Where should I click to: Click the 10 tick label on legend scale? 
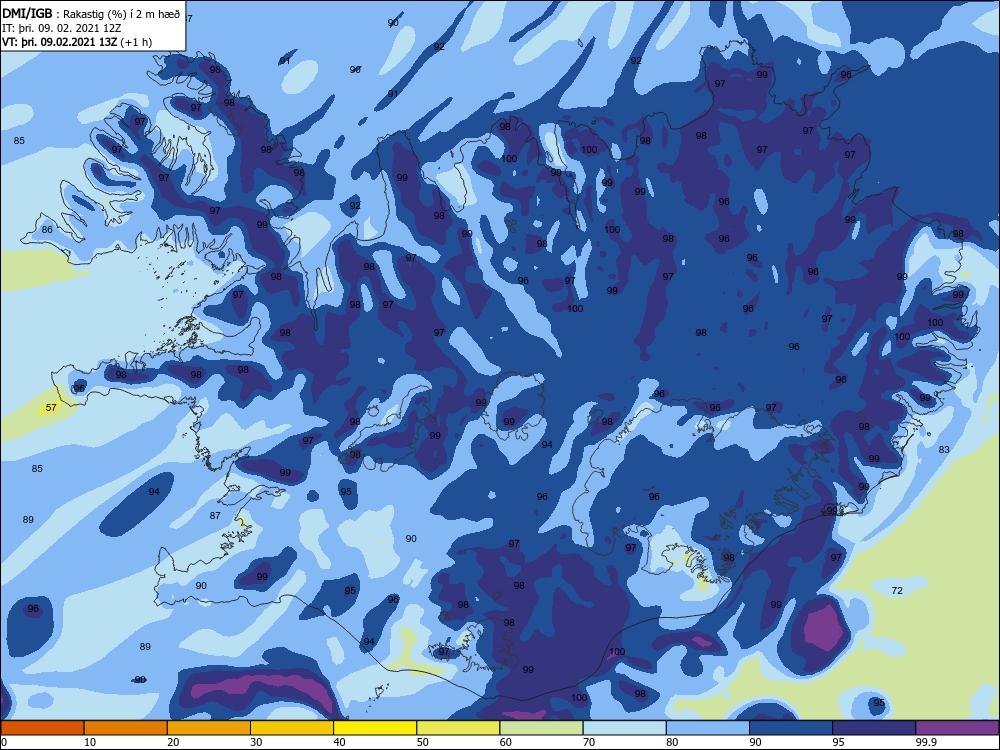(x=89, y=742)
